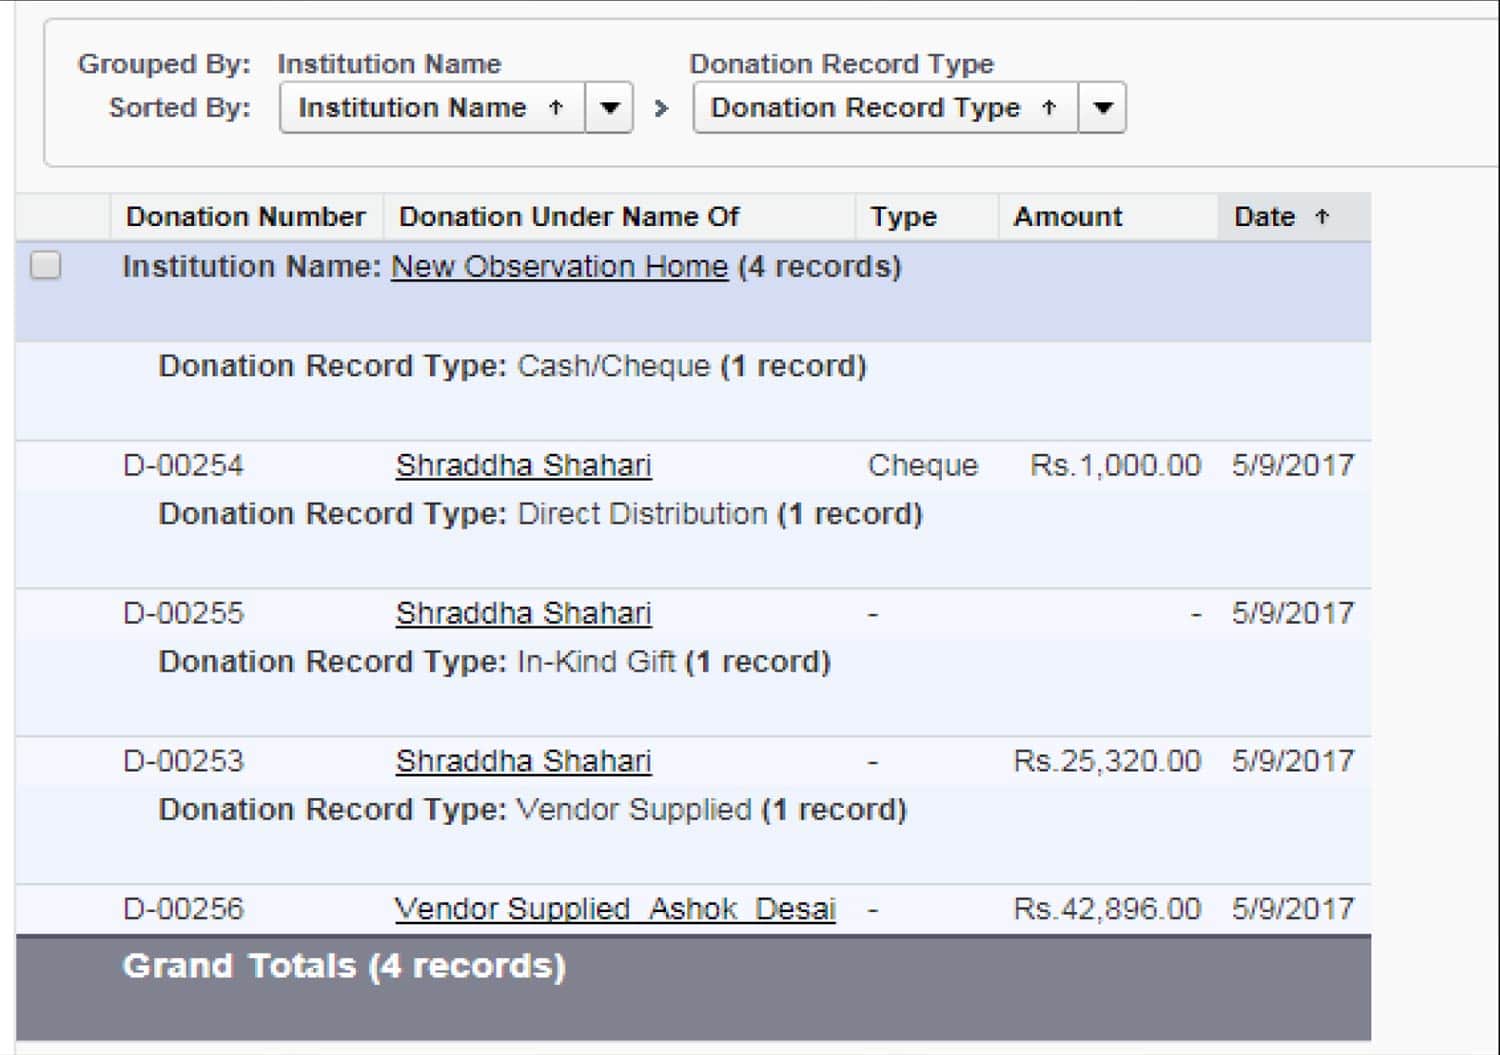
Task: Open Shraddha Shahari link in D-00253 row
Action: click(x=523, y=762)
